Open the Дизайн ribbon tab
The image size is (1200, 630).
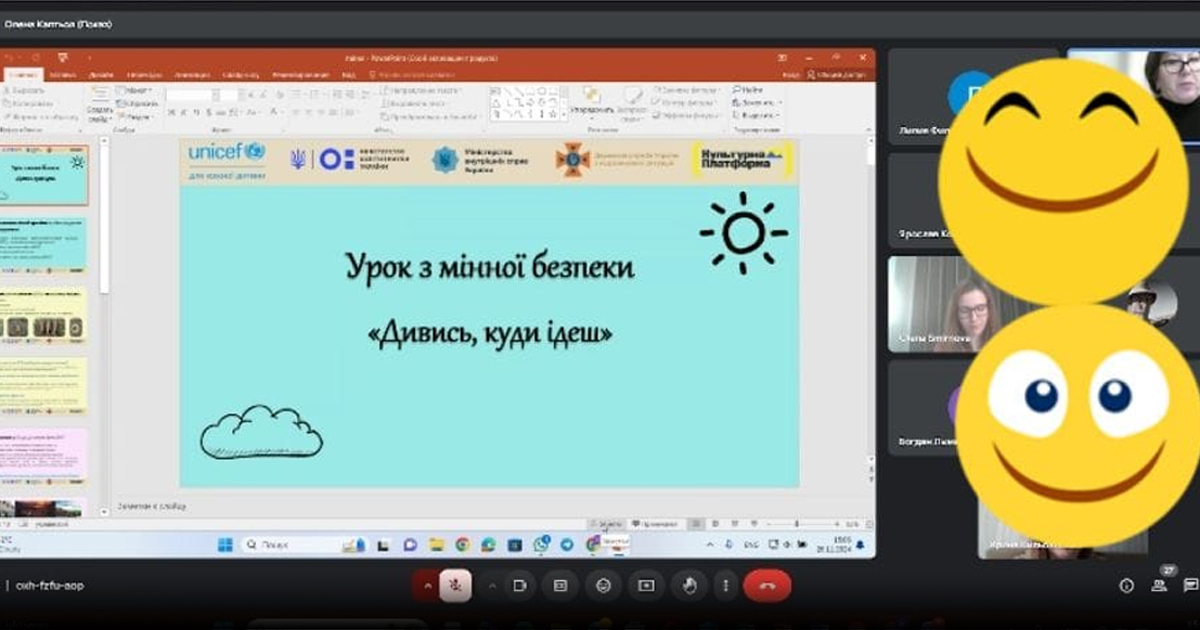[101, 75]
